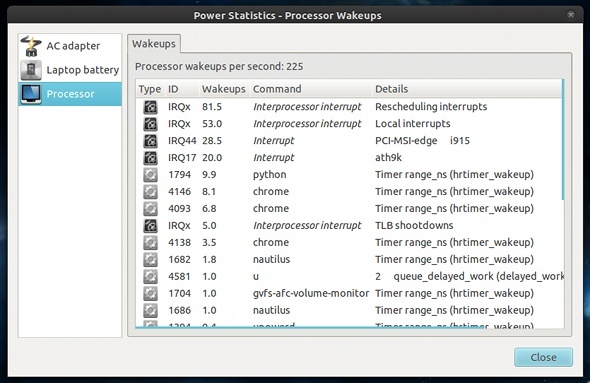The width and height of the screenshot is (590, 383).
Task: Click wakeups value 20.0
Action: tap(212, 158)
